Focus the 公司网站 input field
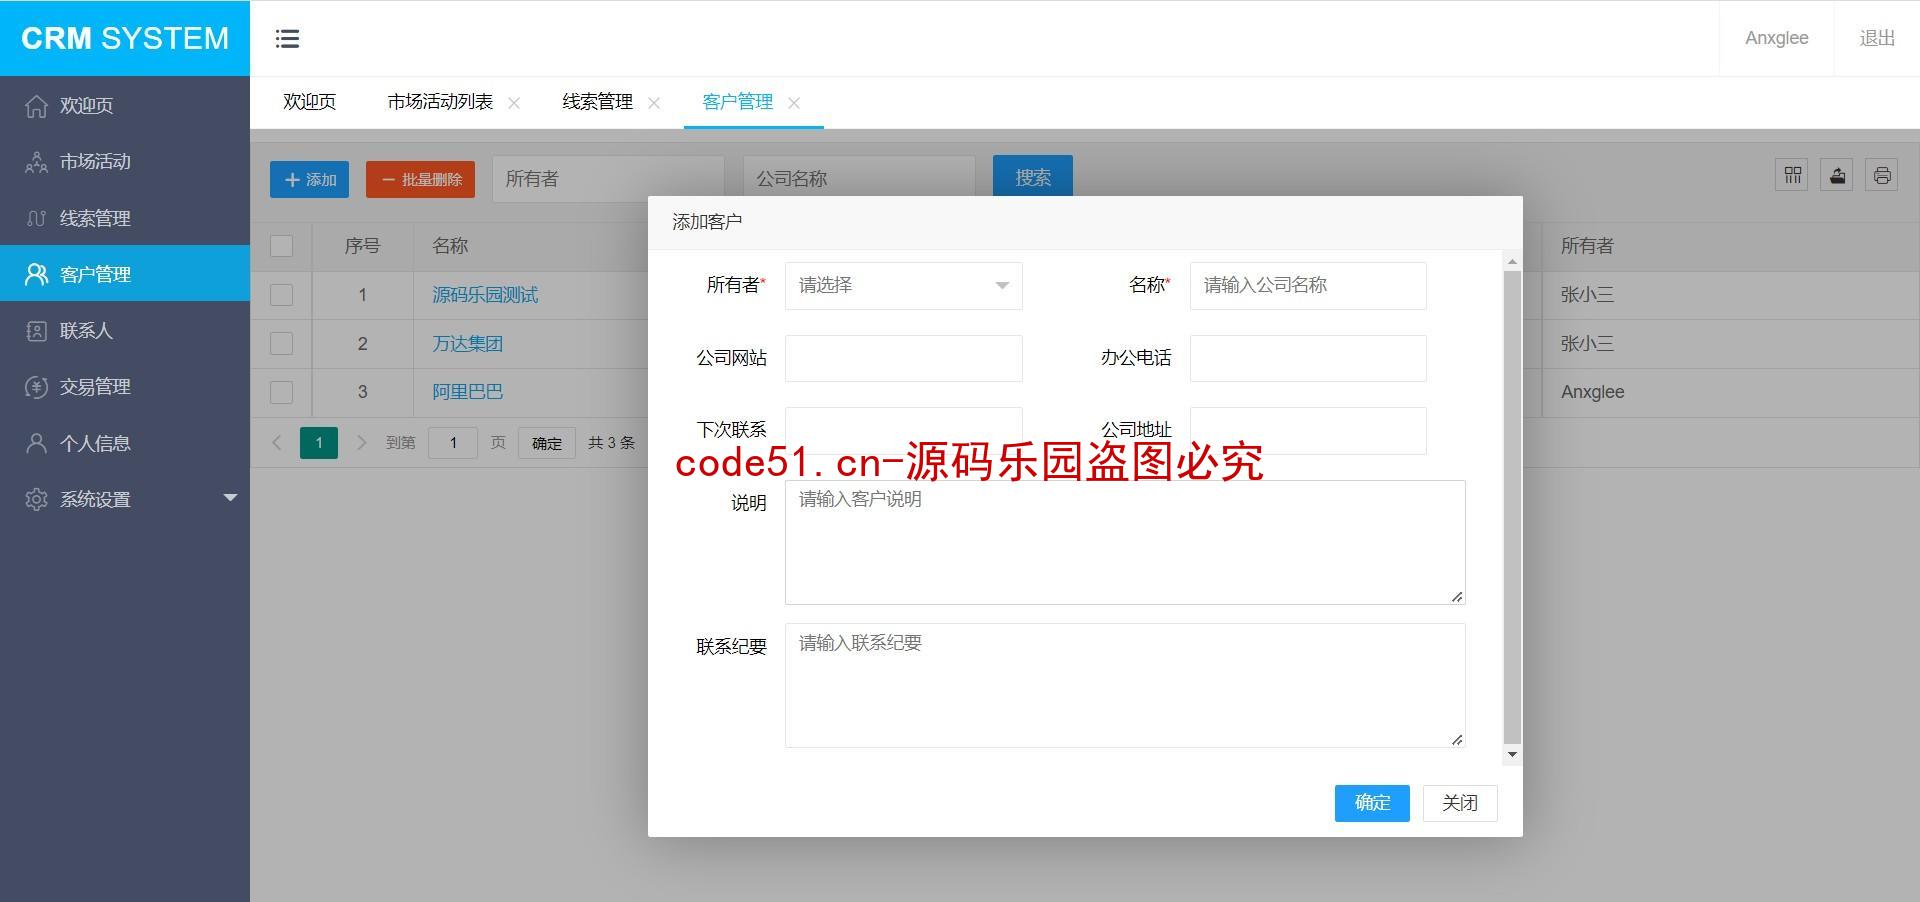The image size is (1920, 902). pos(903,358)
